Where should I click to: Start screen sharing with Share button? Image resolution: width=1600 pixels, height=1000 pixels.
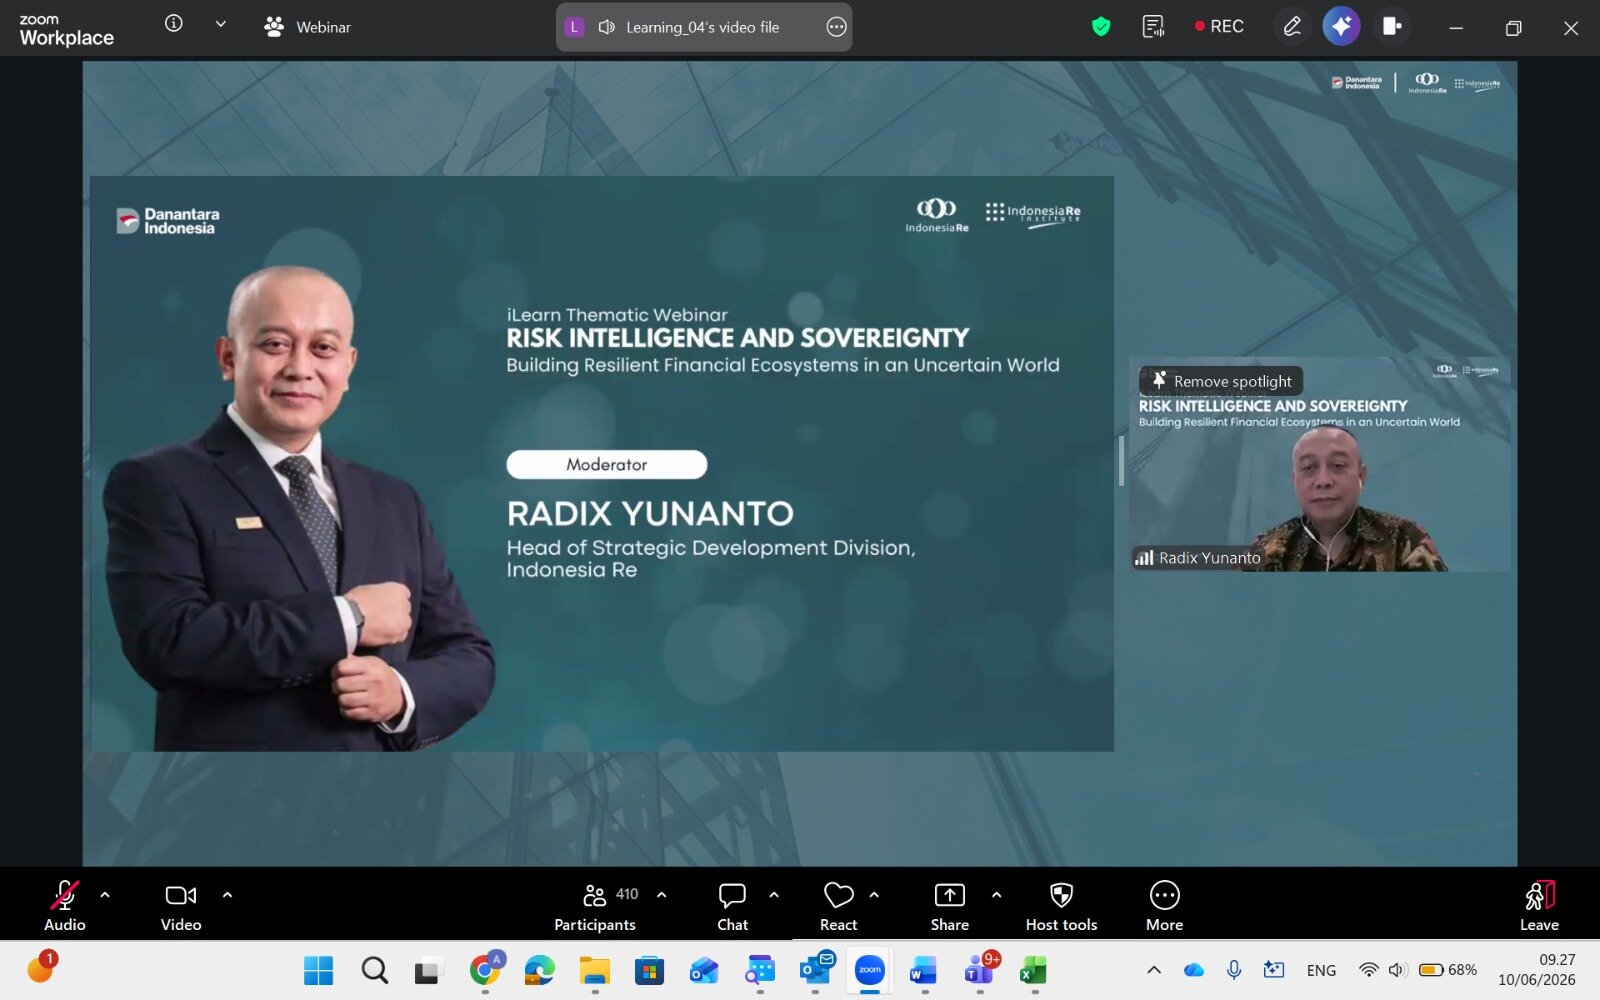click(x=950, y=906)
